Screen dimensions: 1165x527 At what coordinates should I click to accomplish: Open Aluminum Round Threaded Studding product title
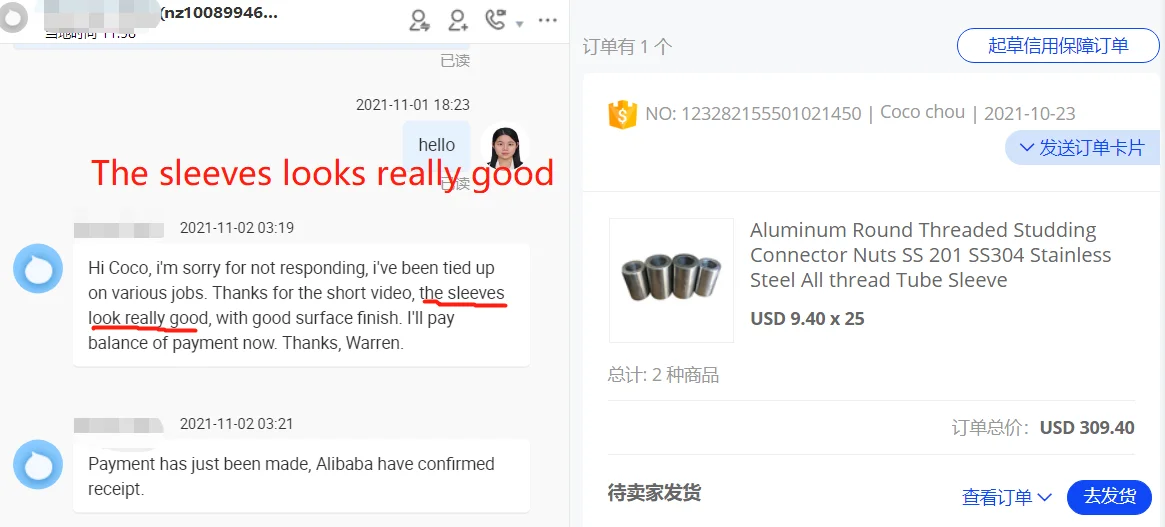point(930,255)
